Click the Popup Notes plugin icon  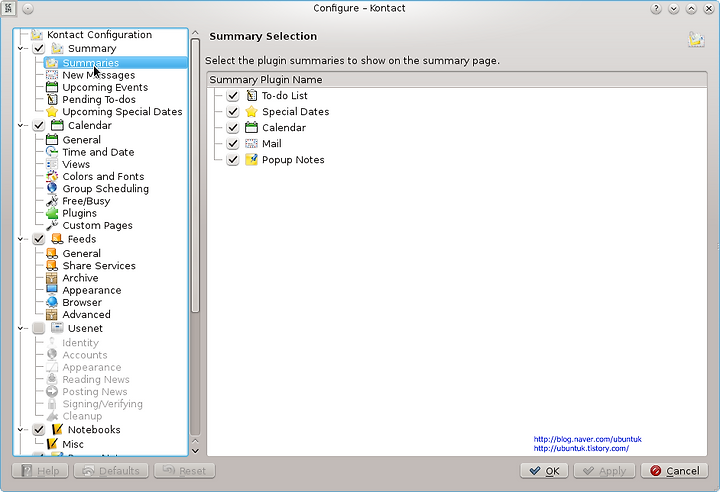(x=251, y=159)
